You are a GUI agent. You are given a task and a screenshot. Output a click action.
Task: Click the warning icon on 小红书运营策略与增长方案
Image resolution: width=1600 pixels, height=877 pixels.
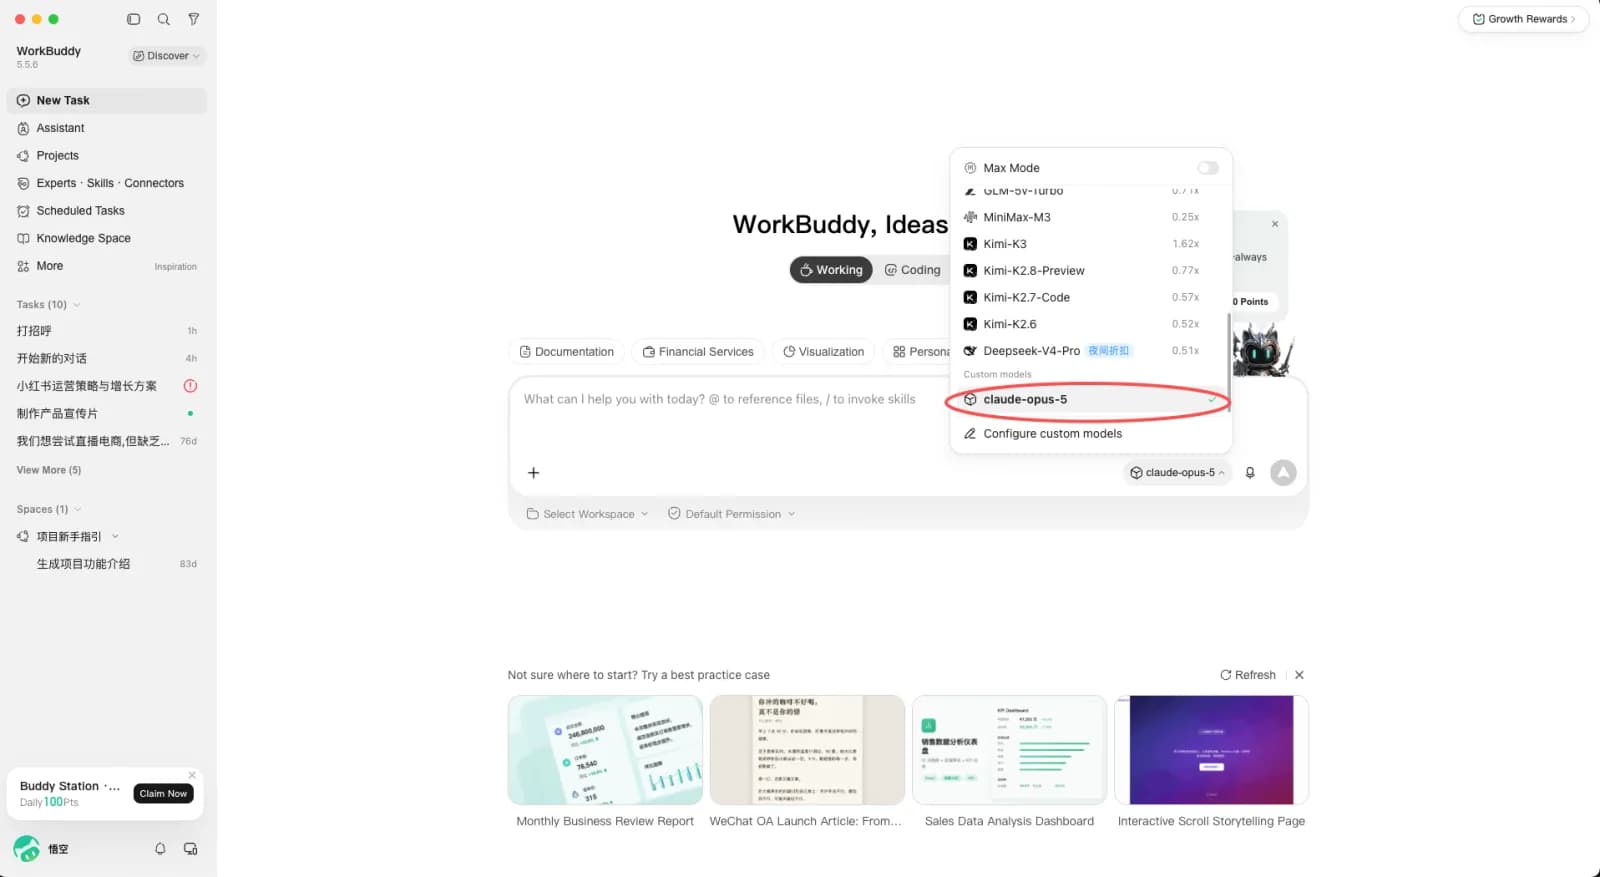pos(190,386)
